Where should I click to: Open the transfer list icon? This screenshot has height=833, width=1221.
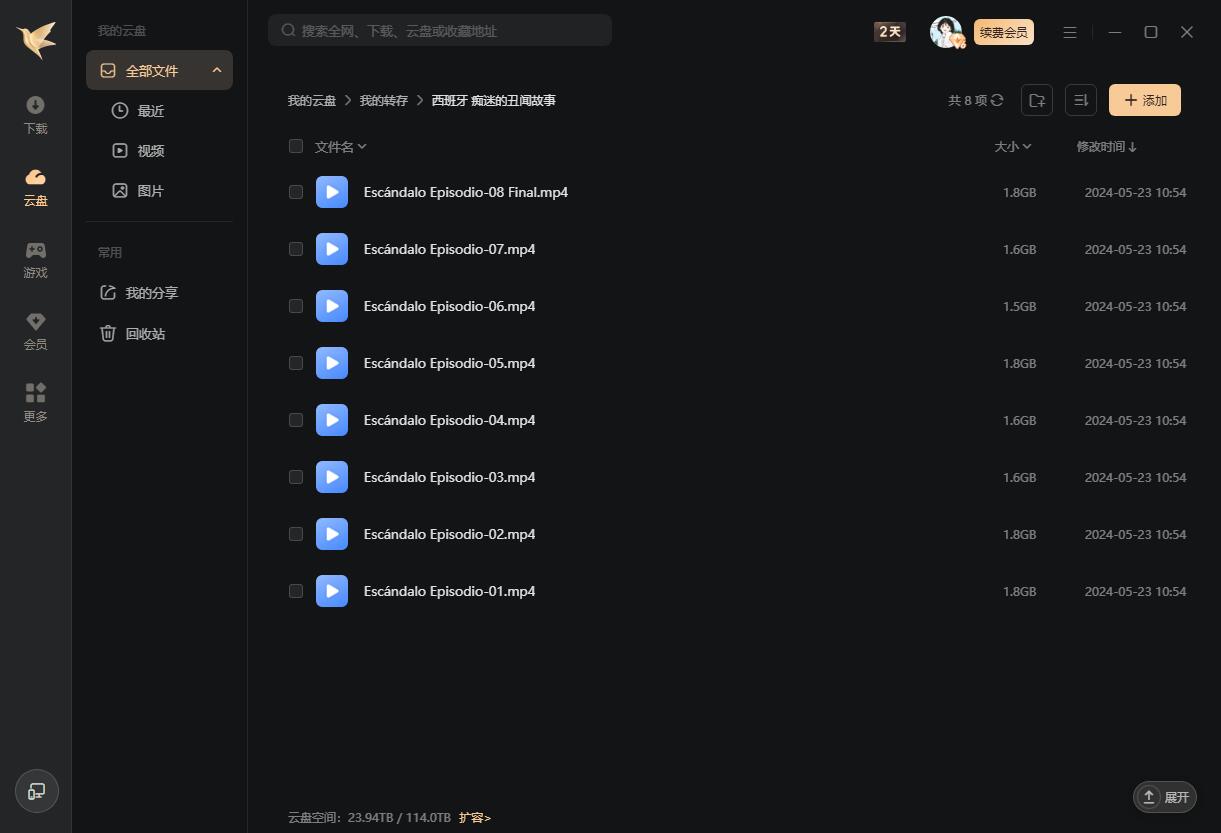pyautogui.click(x=1080, y=100)
